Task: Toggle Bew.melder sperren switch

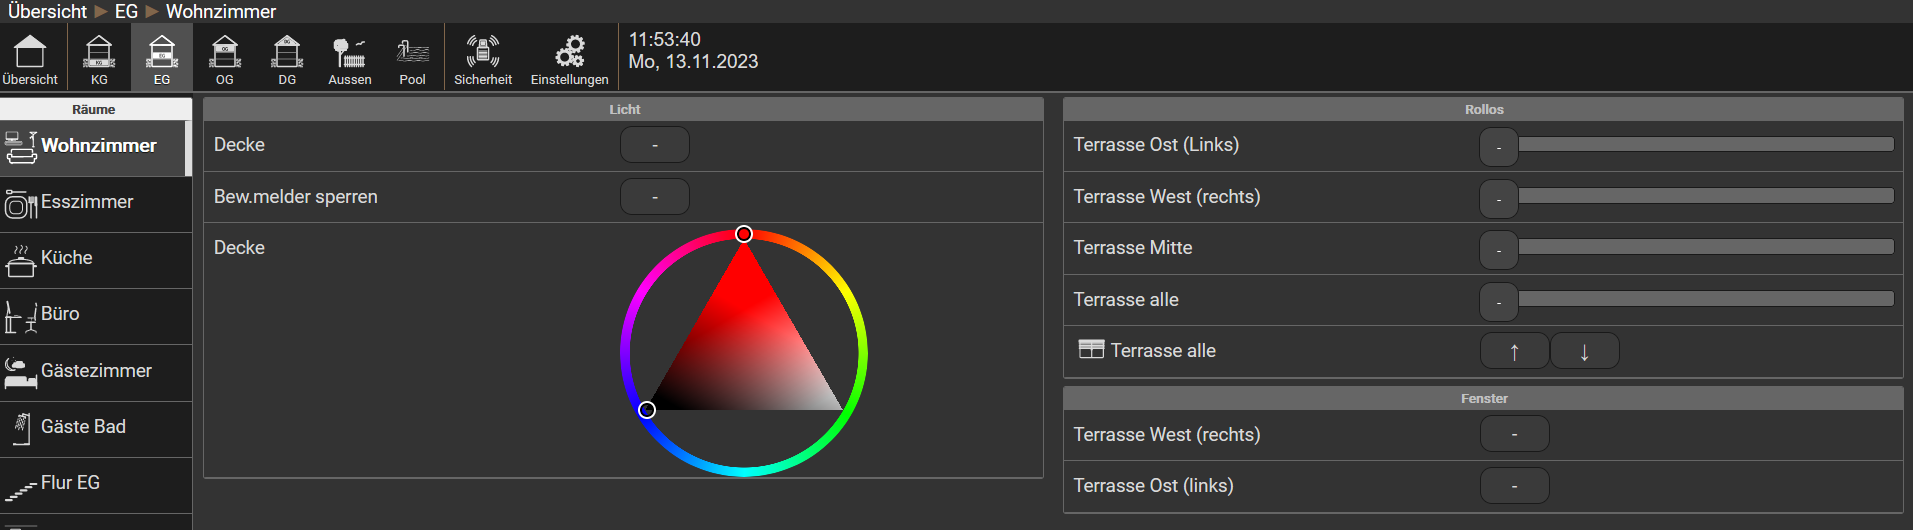Action: coord(654,197)
